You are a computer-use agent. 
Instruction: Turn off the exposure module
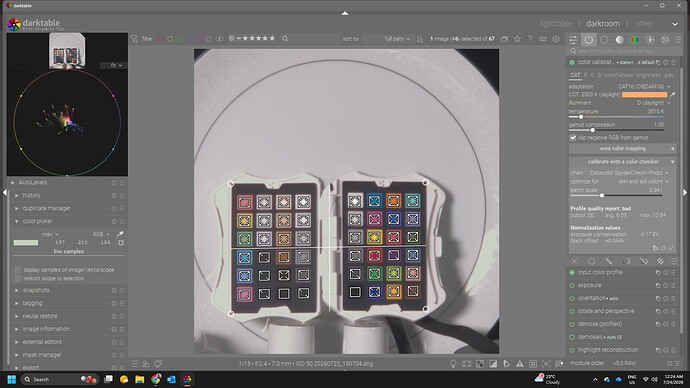572,286
